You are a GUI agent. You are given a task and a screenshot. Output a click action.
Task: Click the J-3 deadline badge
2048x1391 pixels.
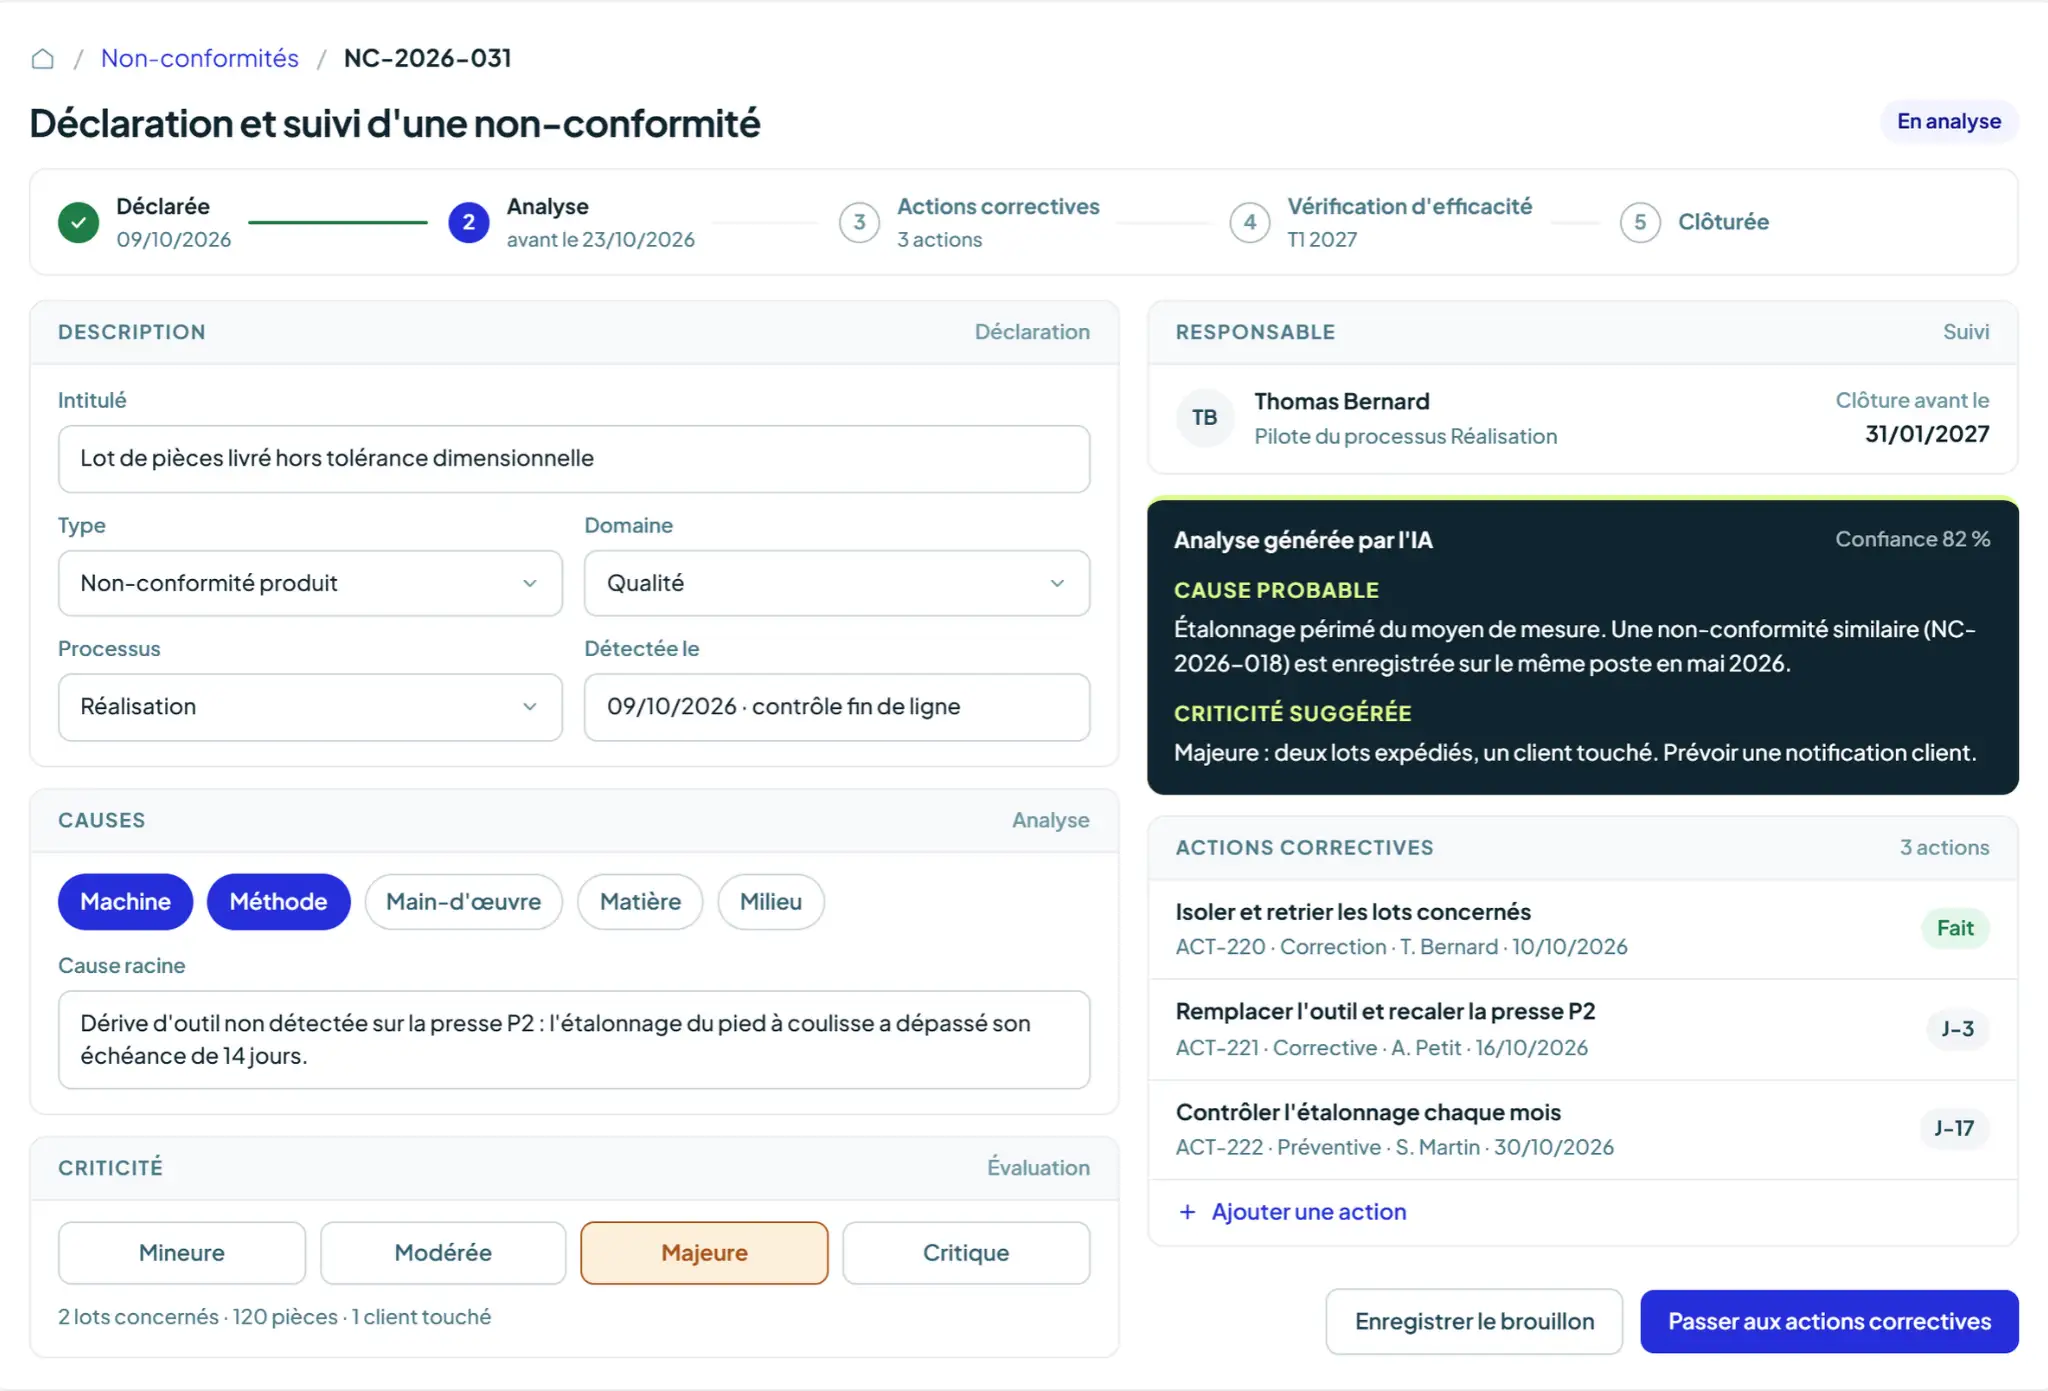click(1957, 1029)
